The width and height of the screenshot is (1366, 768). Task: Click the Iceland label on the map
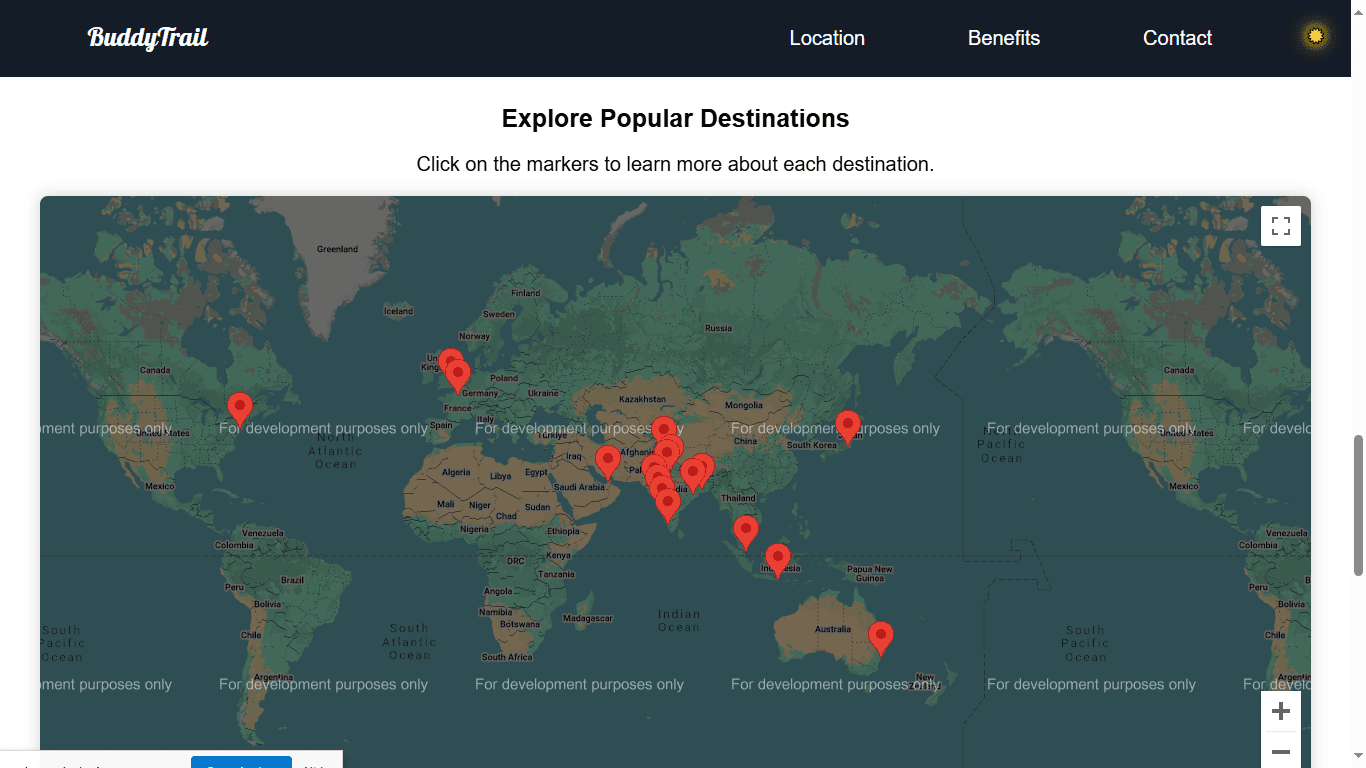pos(398,311)
